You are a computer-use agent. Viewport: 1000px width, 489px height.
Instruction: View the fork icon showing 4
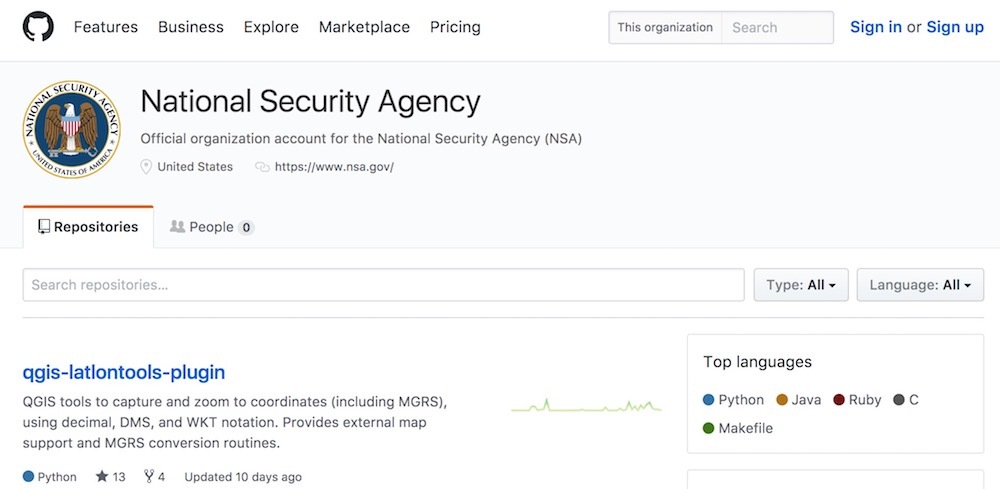tap(149, 476)
